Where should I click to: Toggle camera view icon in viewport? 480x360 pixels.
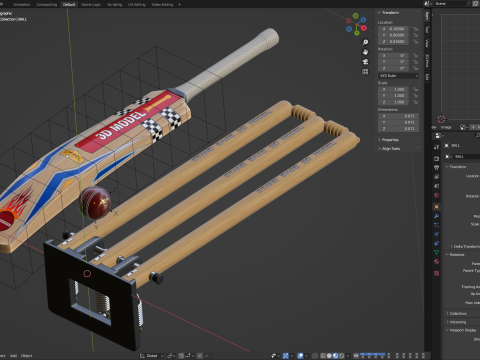[365, 62]
